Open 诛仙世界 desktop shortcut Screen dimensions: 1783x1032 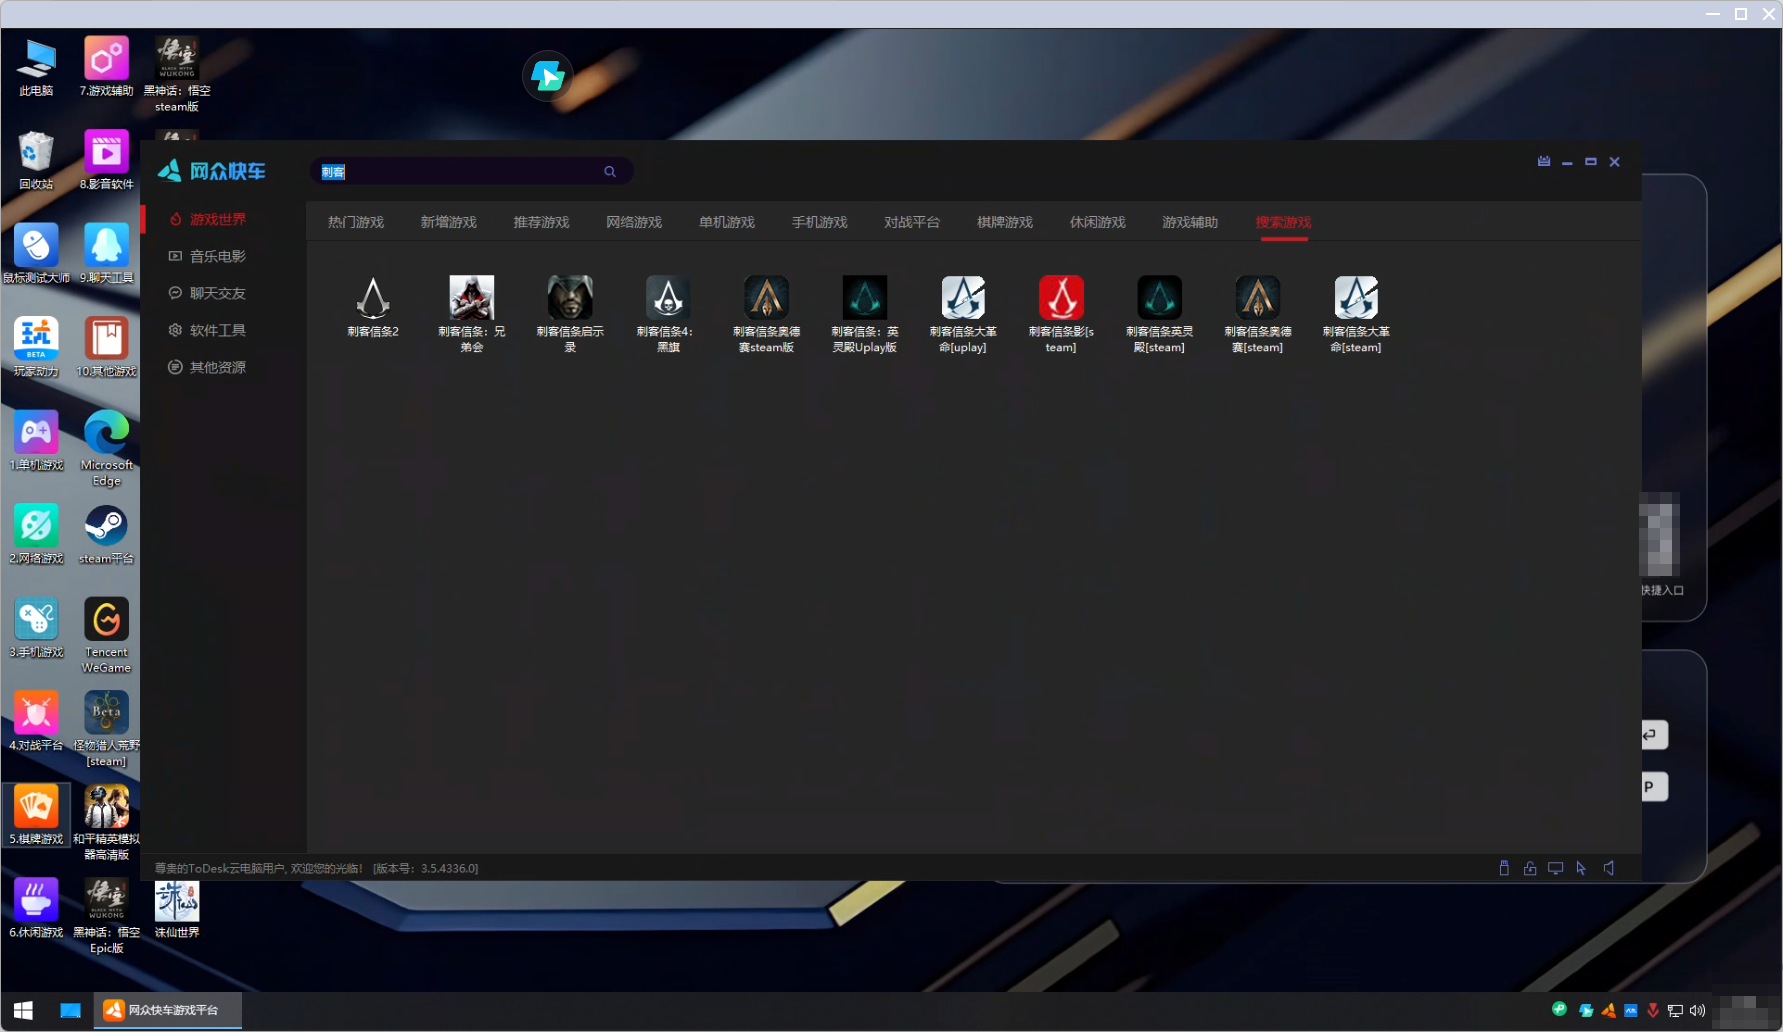177,909
